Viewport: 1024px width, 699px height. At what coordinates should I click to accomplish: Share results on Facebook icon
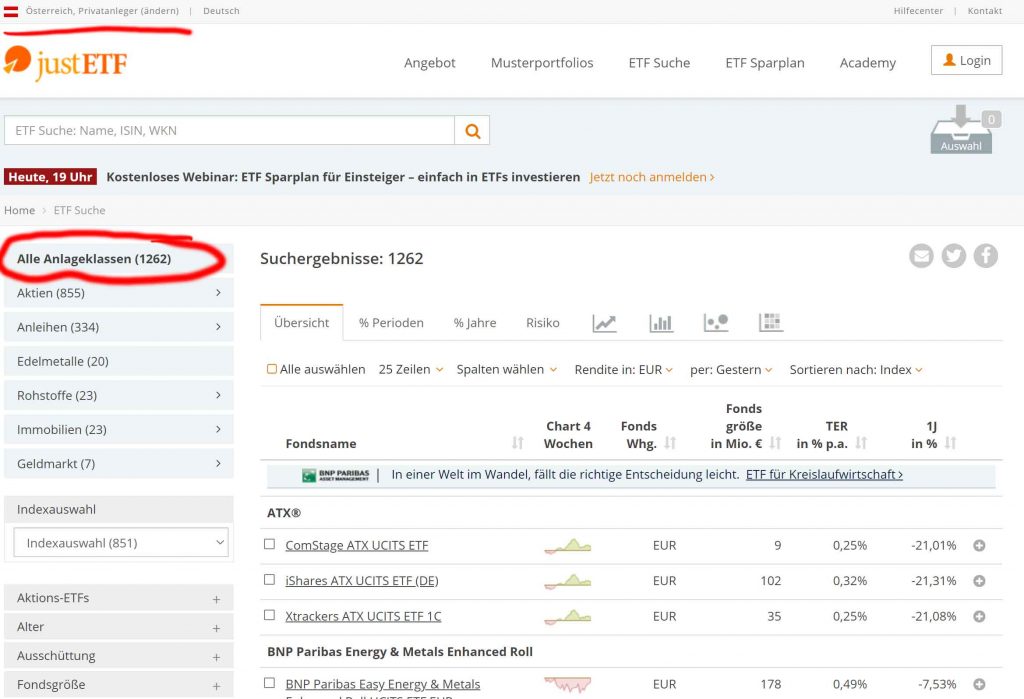[985, 255]
